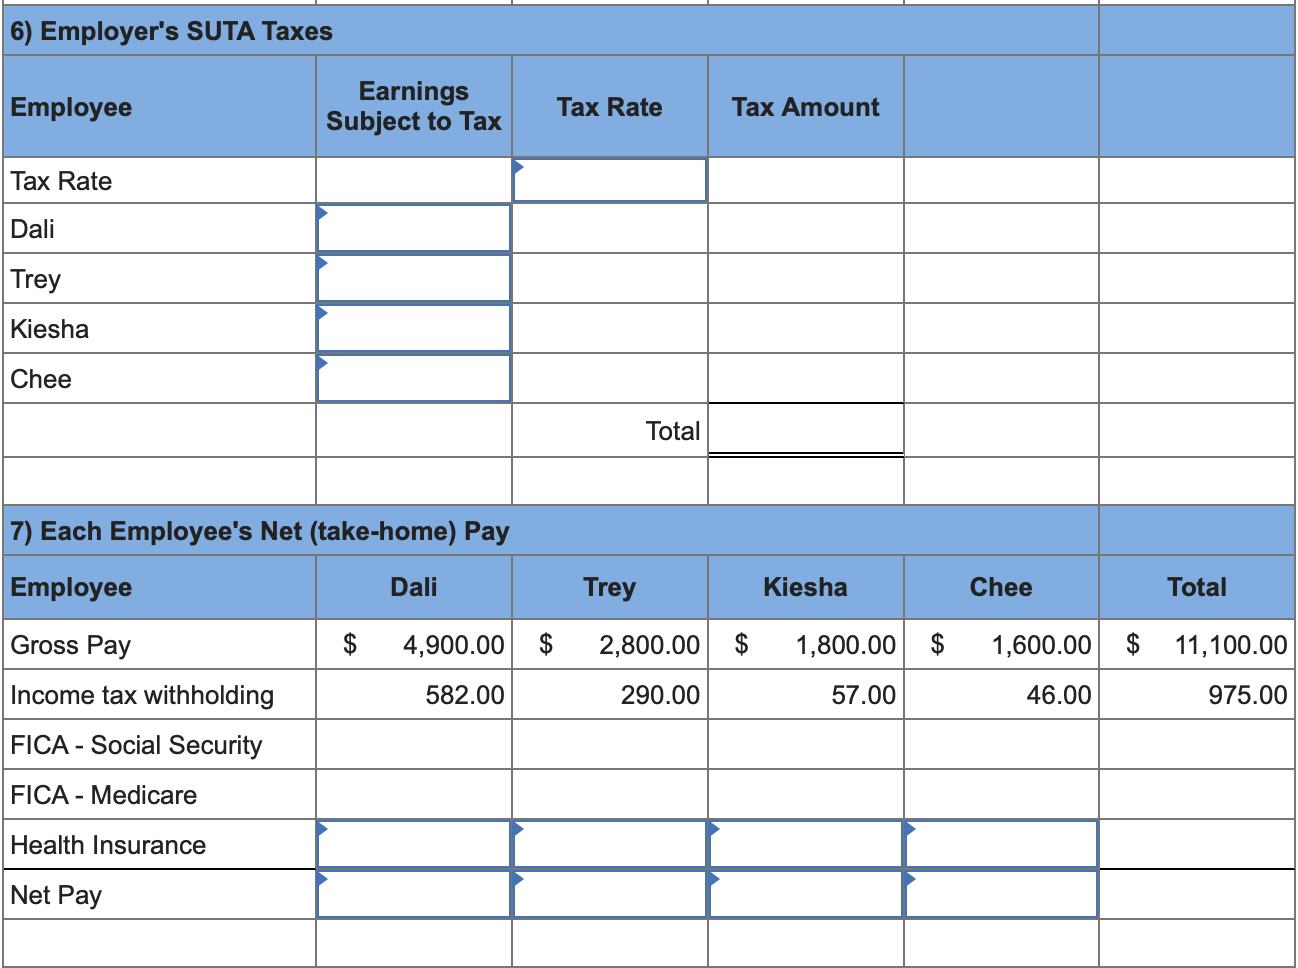
Task: Click the 'Chee' column header in Net Pay table
Action: tap(1001, 587)
